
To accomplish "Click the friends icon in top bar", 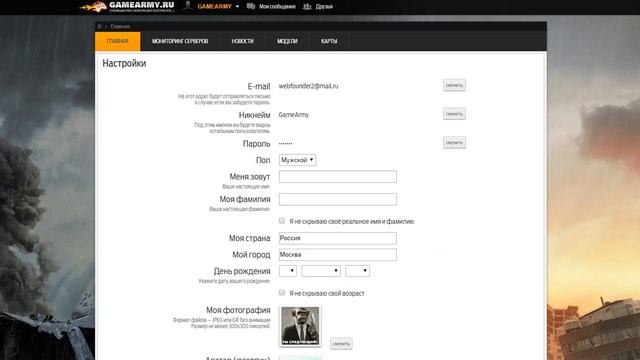I will (x=307, y=6).
